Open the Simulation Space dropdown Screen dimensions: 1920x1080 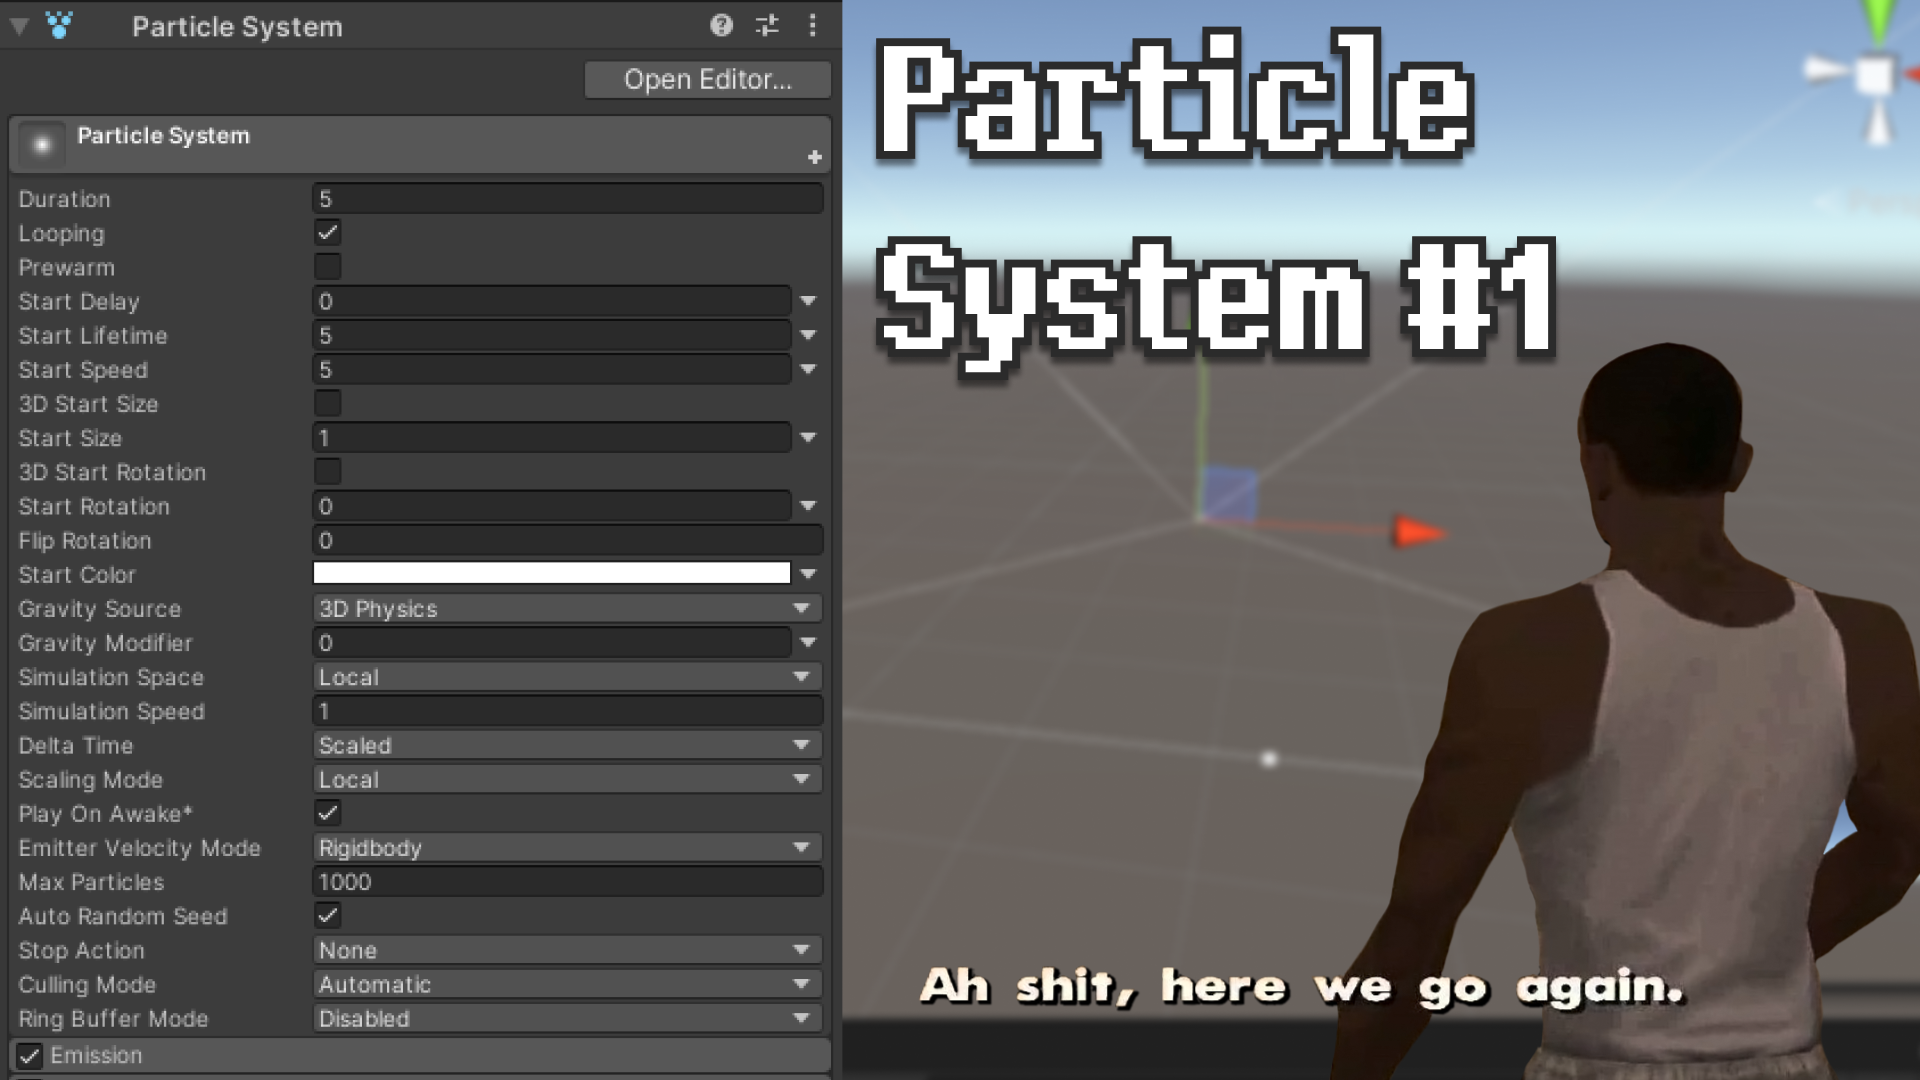[568, 677]
